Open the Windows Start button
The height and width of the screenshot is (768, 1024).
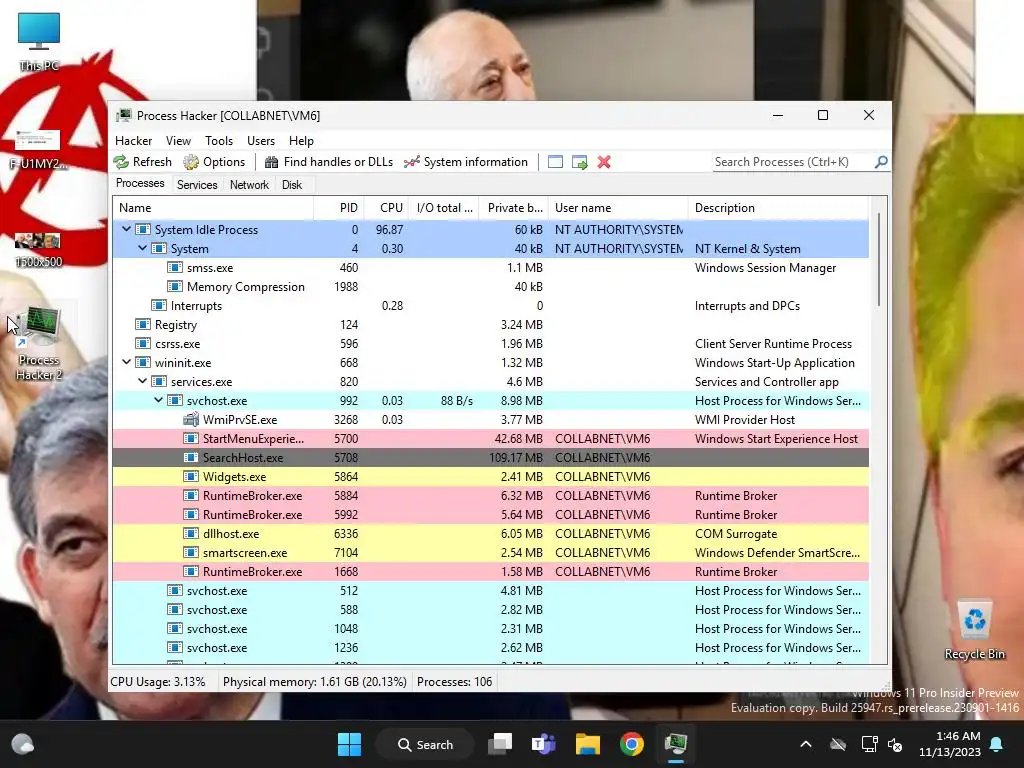[x=349, y=744]
